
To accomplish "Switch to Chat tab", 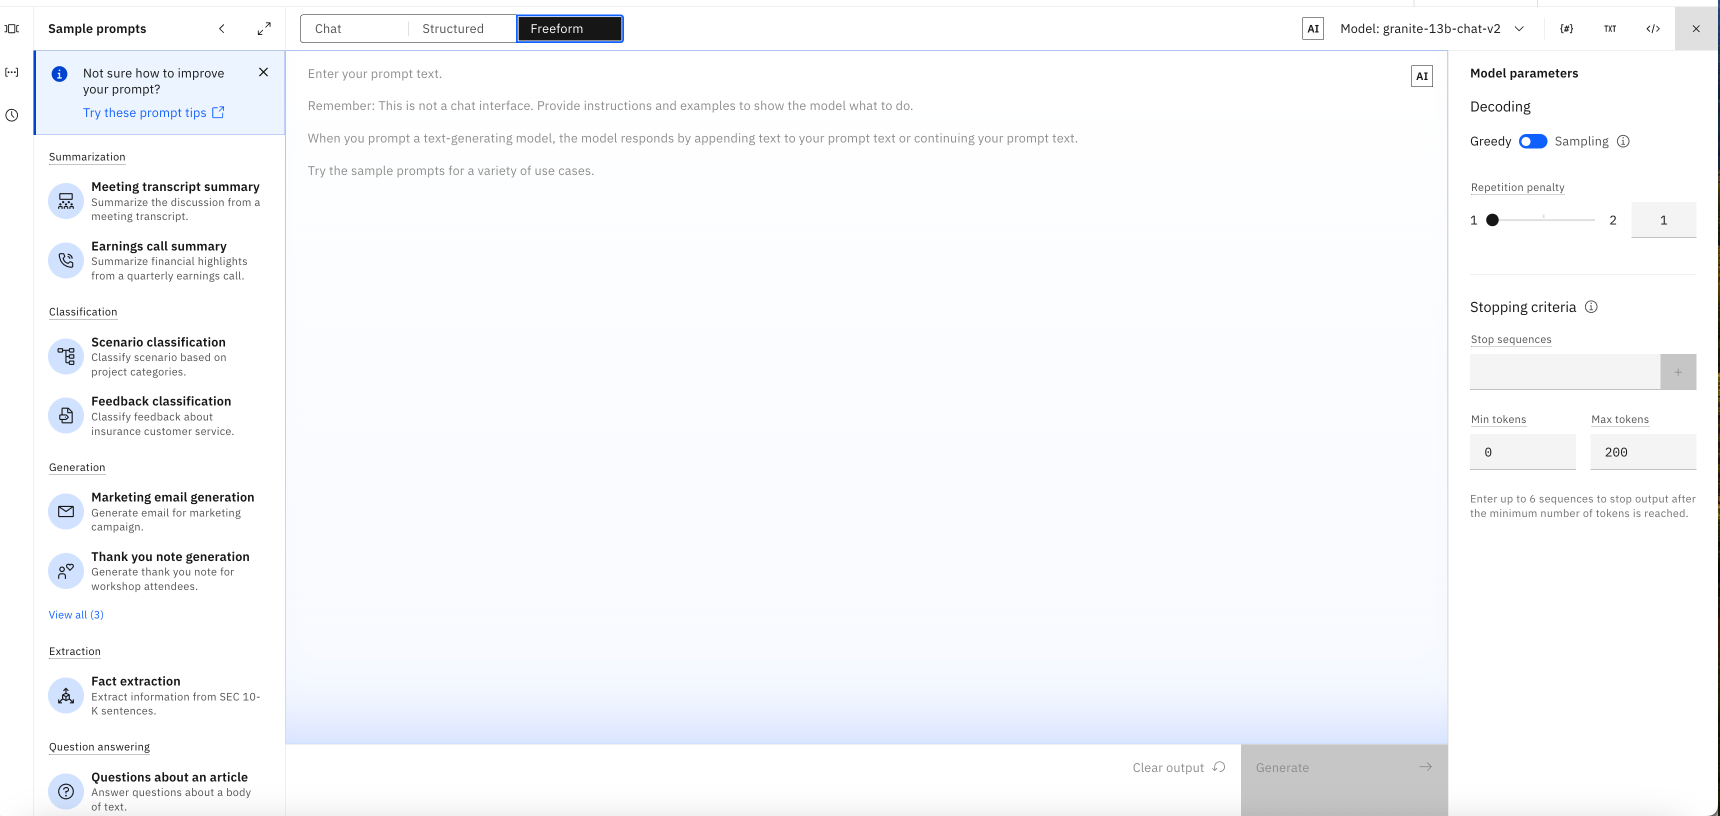I will pyautogui.click(x=354, y=29).
